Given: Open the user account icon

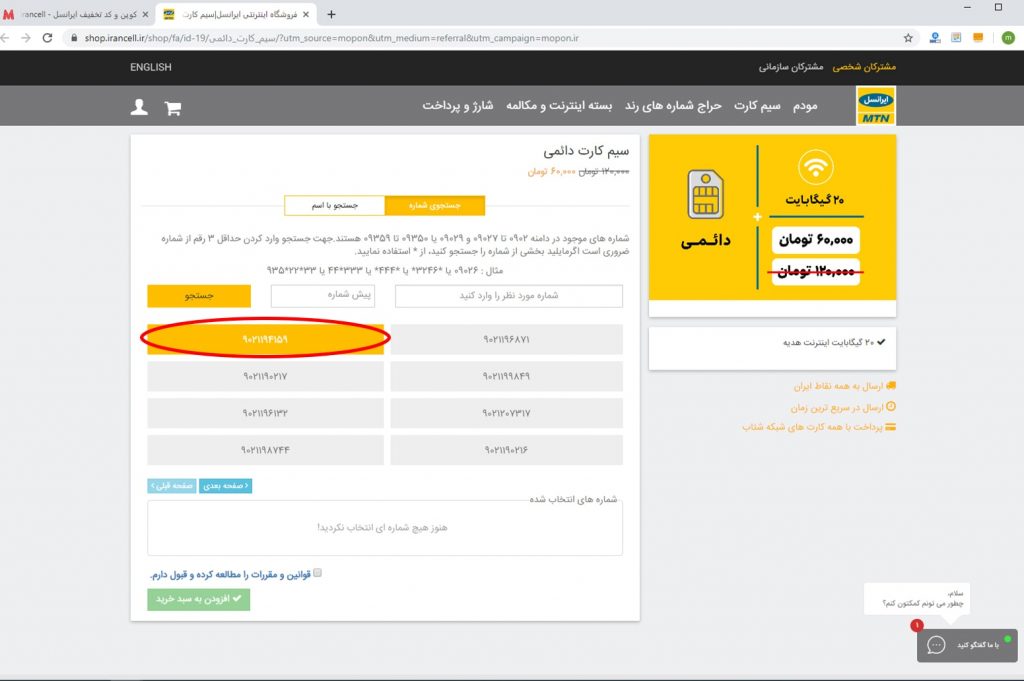Looking at the screenshot, I should 139,107.
